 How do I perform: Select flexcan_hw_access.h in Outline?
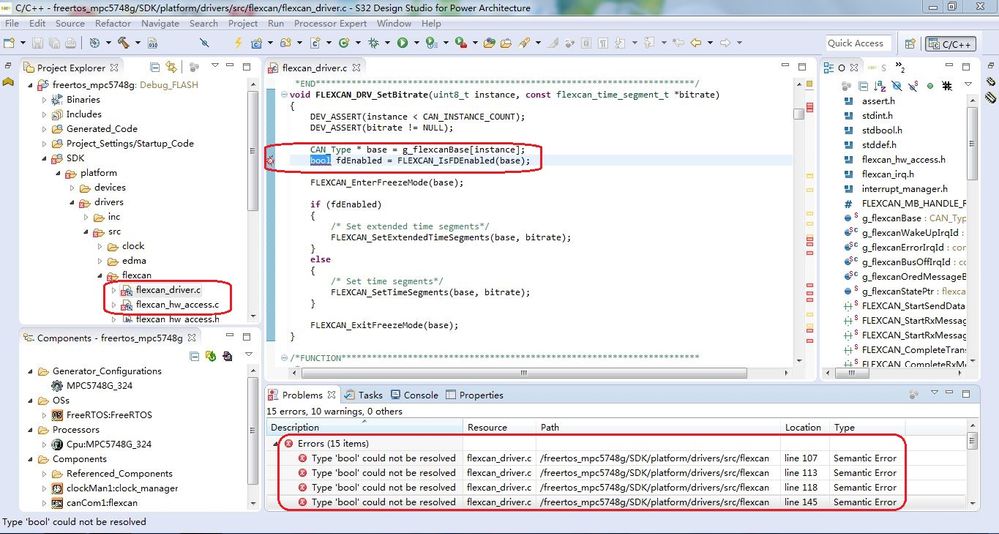903,159
